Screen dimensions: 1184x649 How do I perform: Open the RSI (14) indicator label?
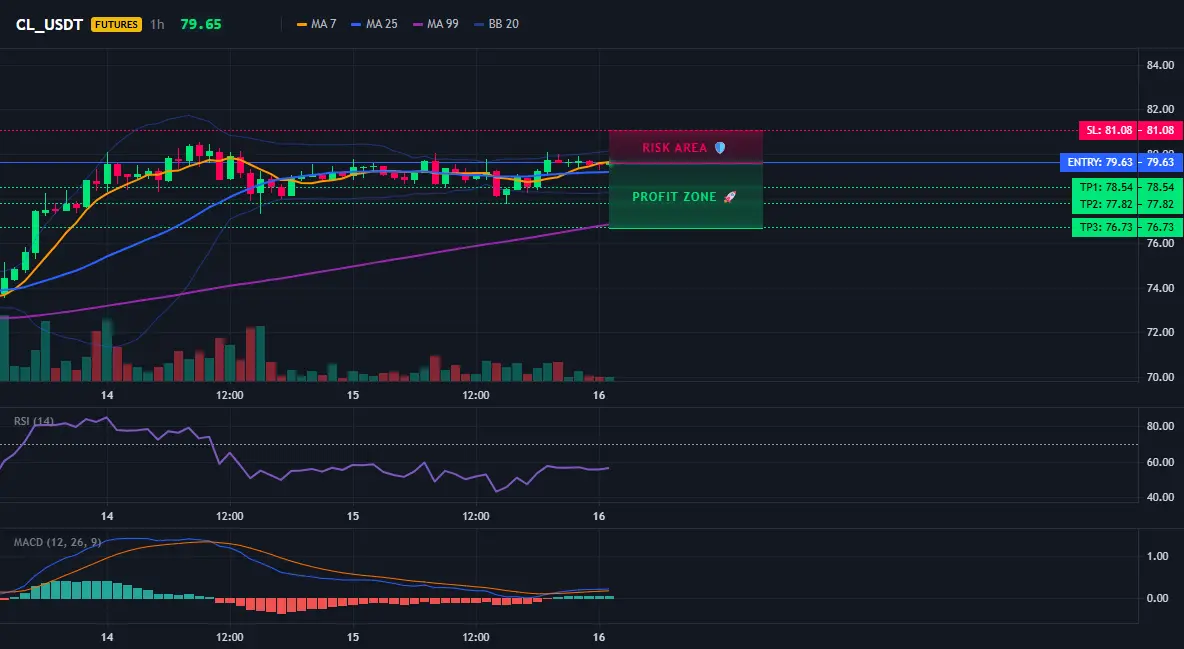pyautogui.click(x=34, y=421)
